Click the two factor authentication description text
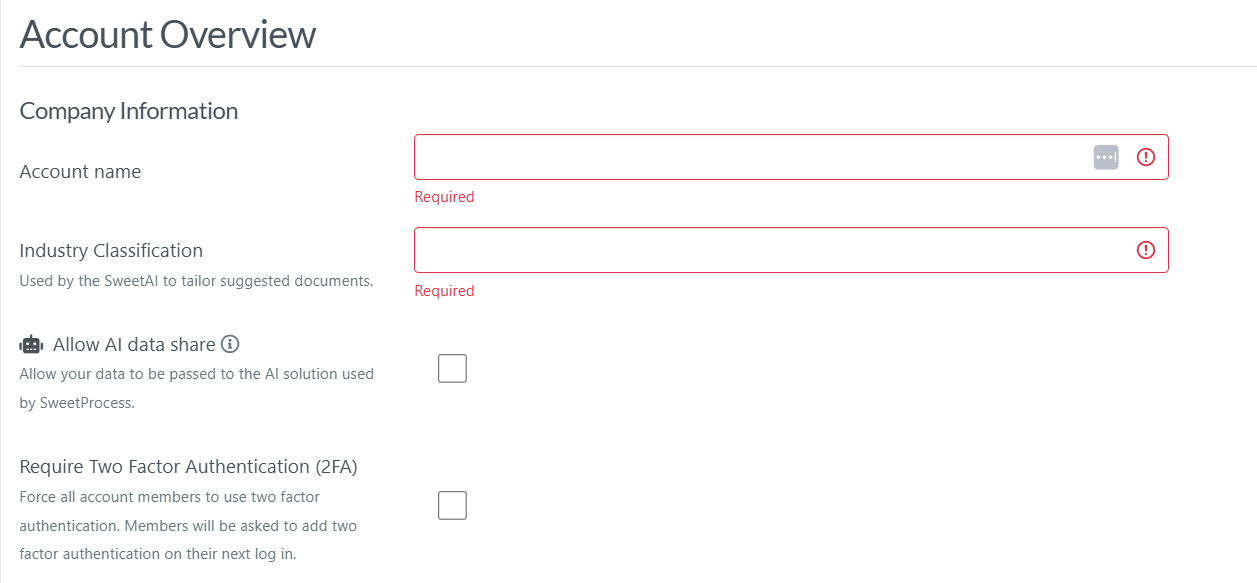This screenshot has width=1257, height=583. pyautogui.click(x=188, y=525)
